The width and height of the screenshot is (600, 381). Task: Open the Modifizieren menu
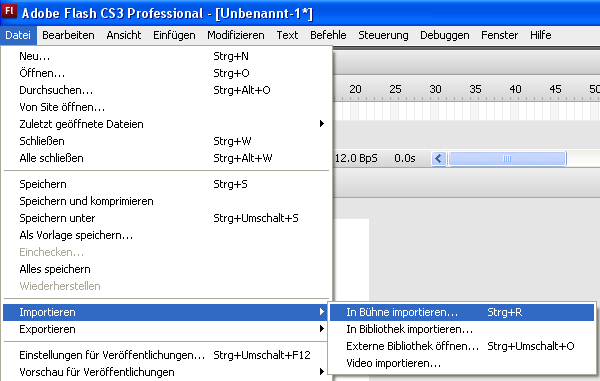point(236,35)
